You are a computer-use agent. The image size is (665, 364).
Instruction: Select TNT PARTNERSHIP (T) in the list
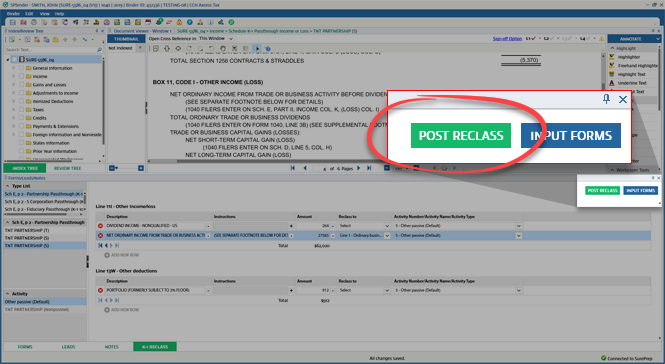click(44, 230)
